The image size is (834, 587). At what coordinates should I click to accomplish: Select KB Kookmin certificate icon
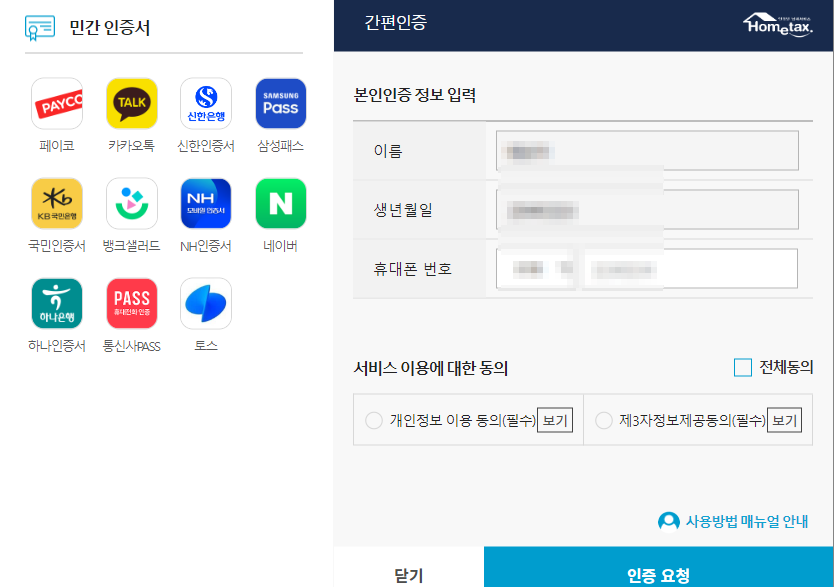click(x=57, y=204)
